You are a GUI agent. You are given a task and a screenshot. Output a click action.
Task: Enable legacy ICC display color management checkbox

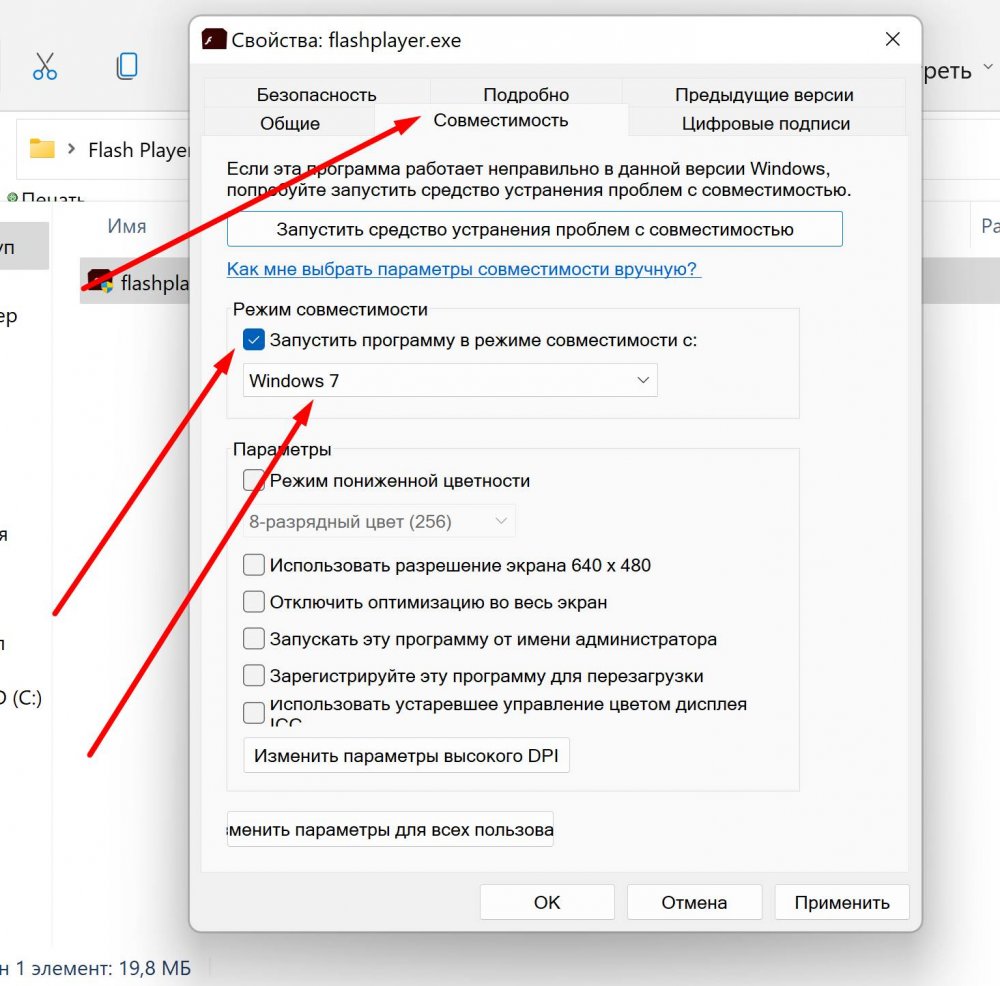254,713
